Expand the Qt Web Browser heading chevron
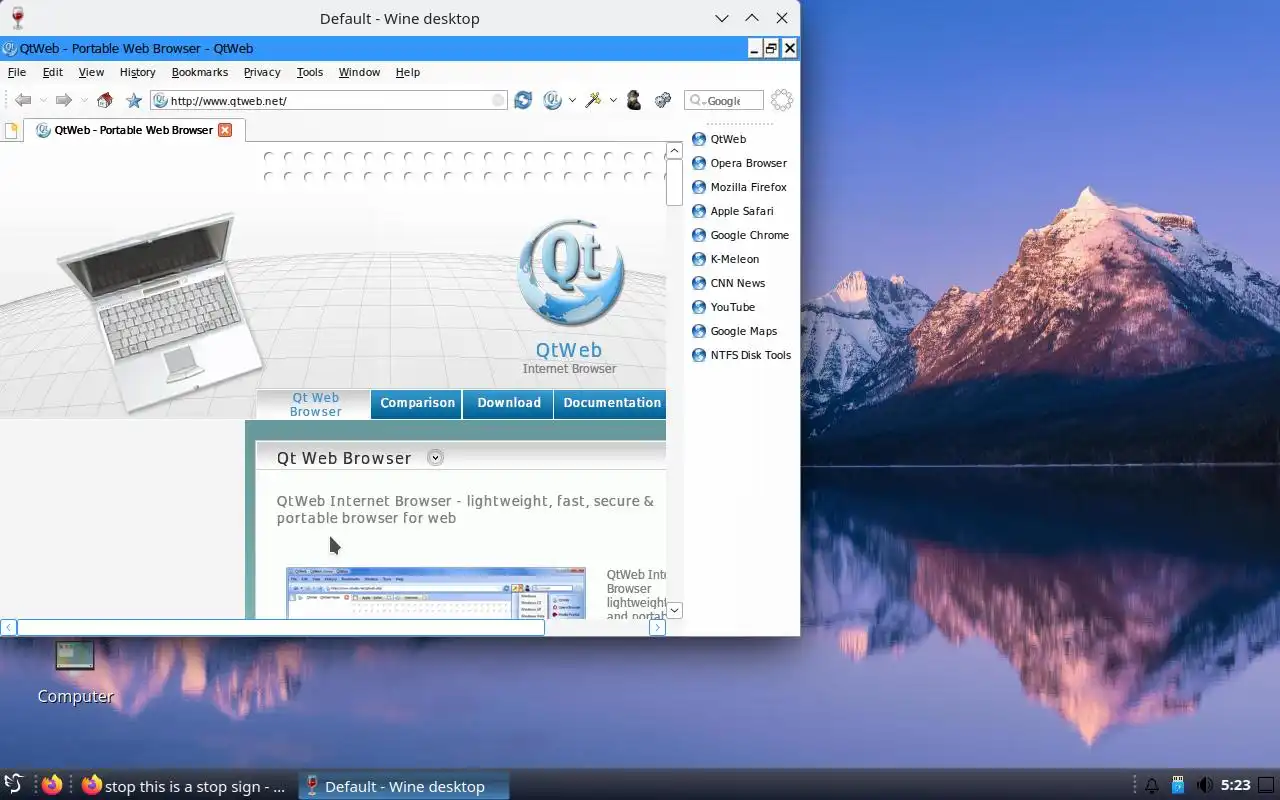Viewport: 1280px width, 800px height. click(x=435, y=457)
